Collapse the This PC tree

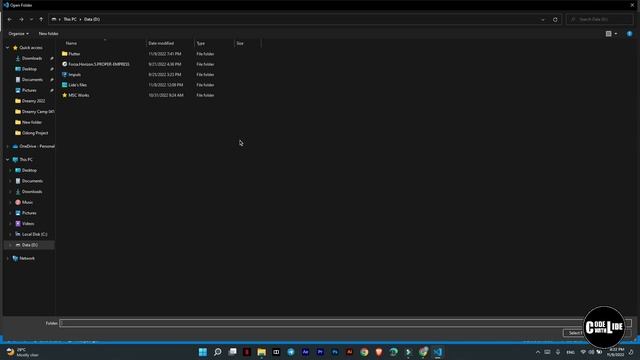point(7,160)
